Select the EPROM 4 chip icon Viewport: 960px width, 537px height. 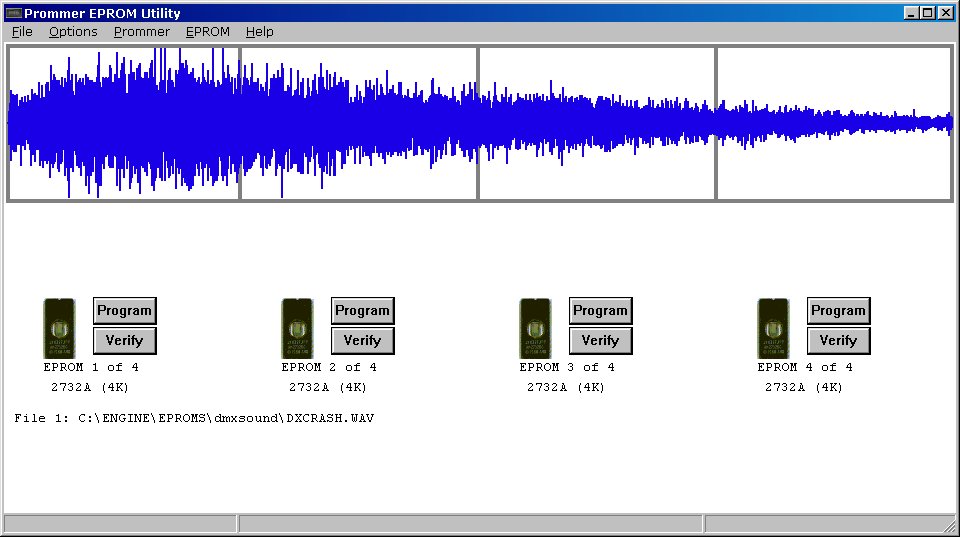tap(773, 328)
